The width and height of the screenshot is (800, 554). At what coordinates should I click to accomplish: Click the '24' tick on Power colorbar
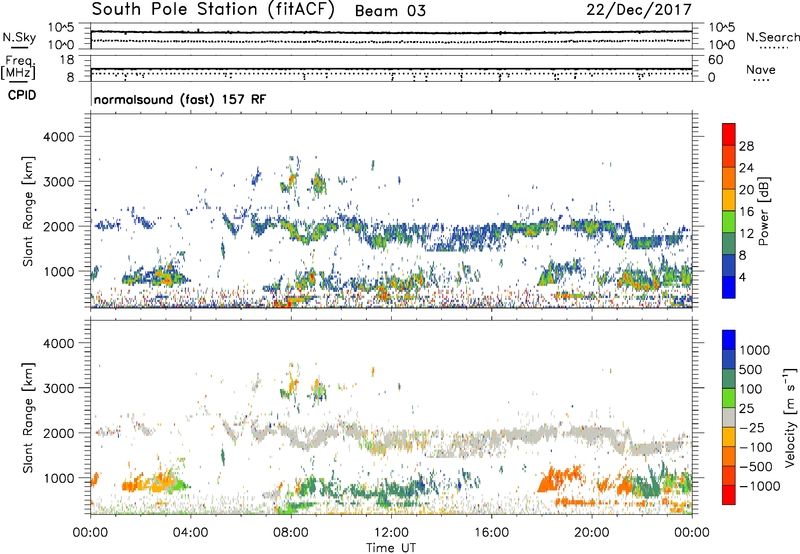pyautogui.click(x=746, y=168)
